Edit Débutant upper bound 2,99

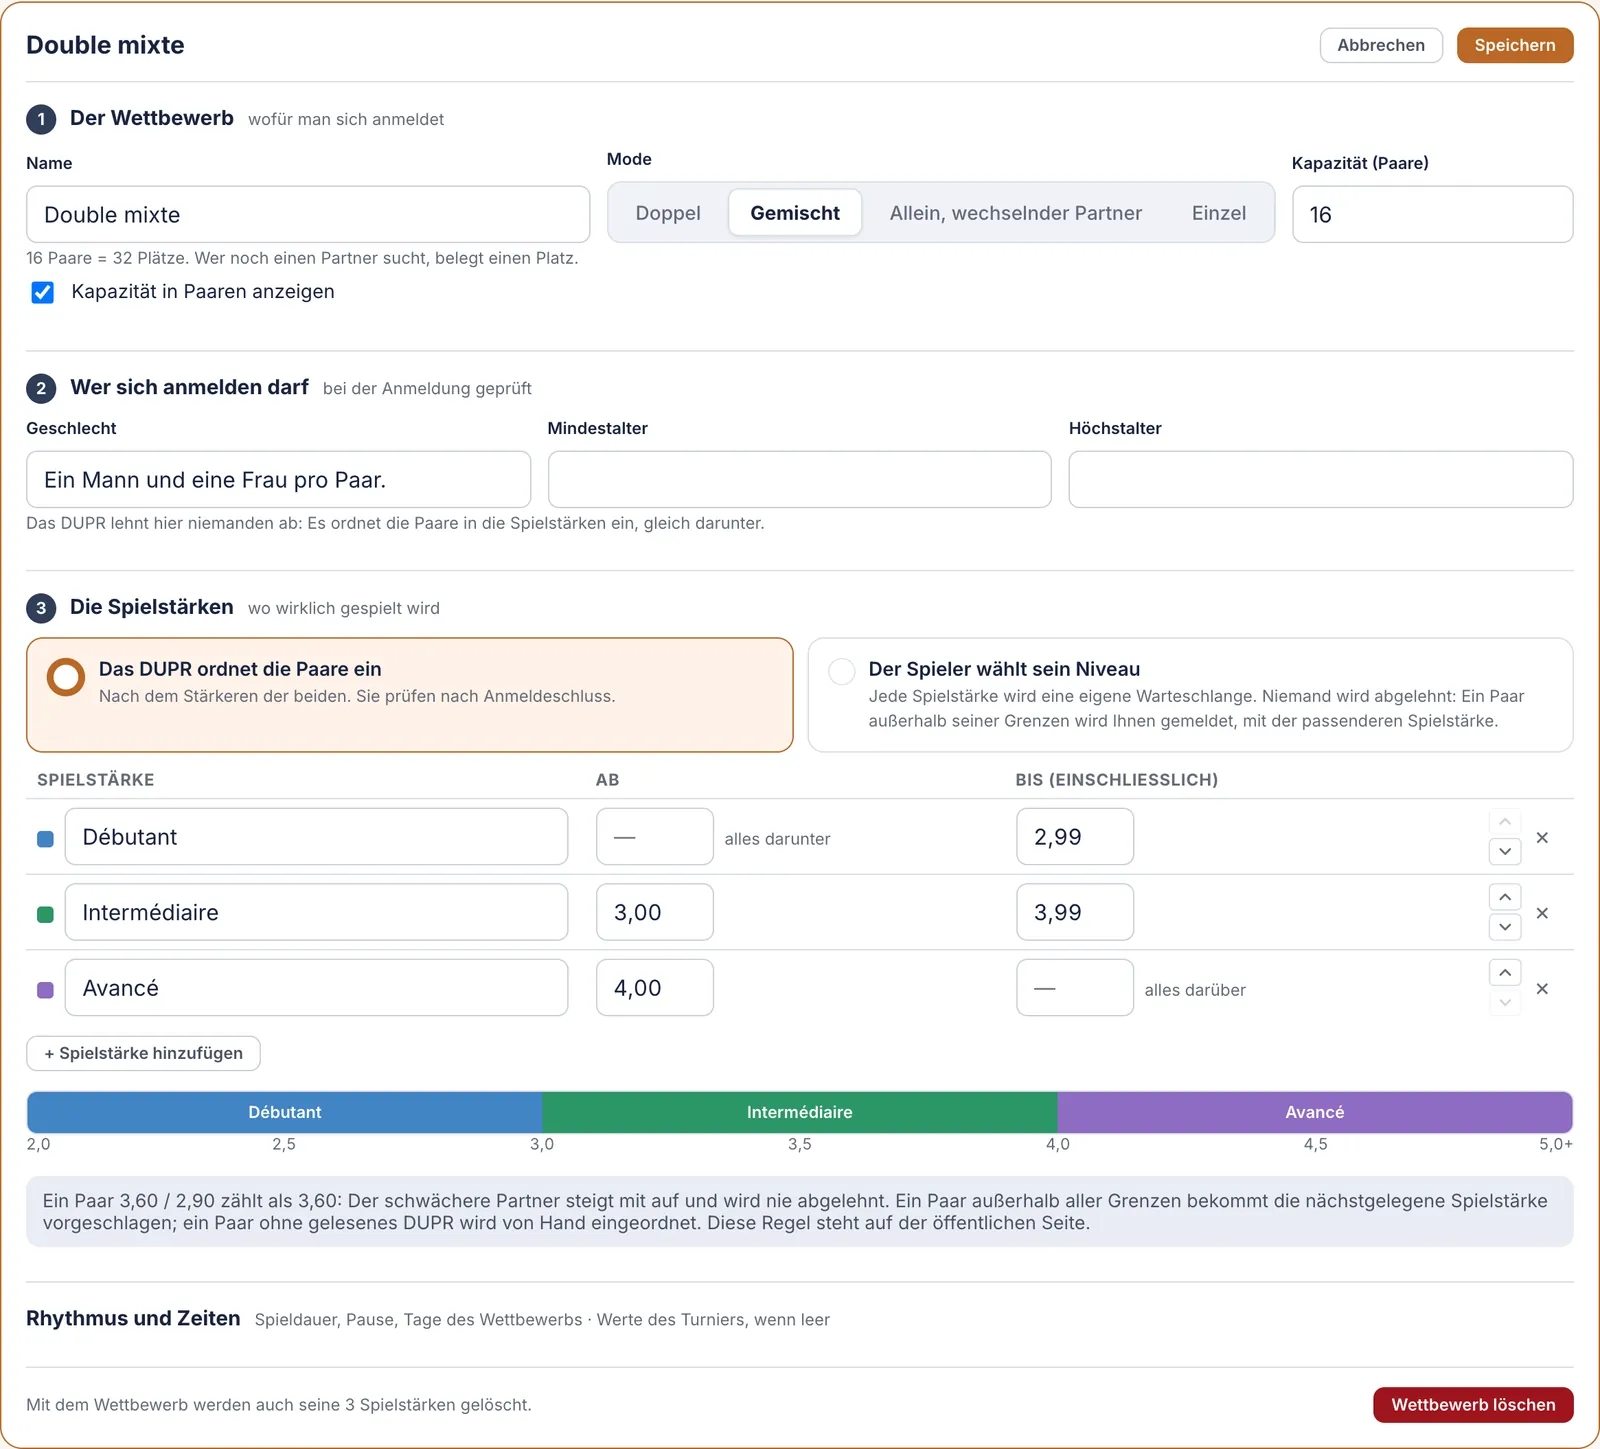click(1075, 837)
